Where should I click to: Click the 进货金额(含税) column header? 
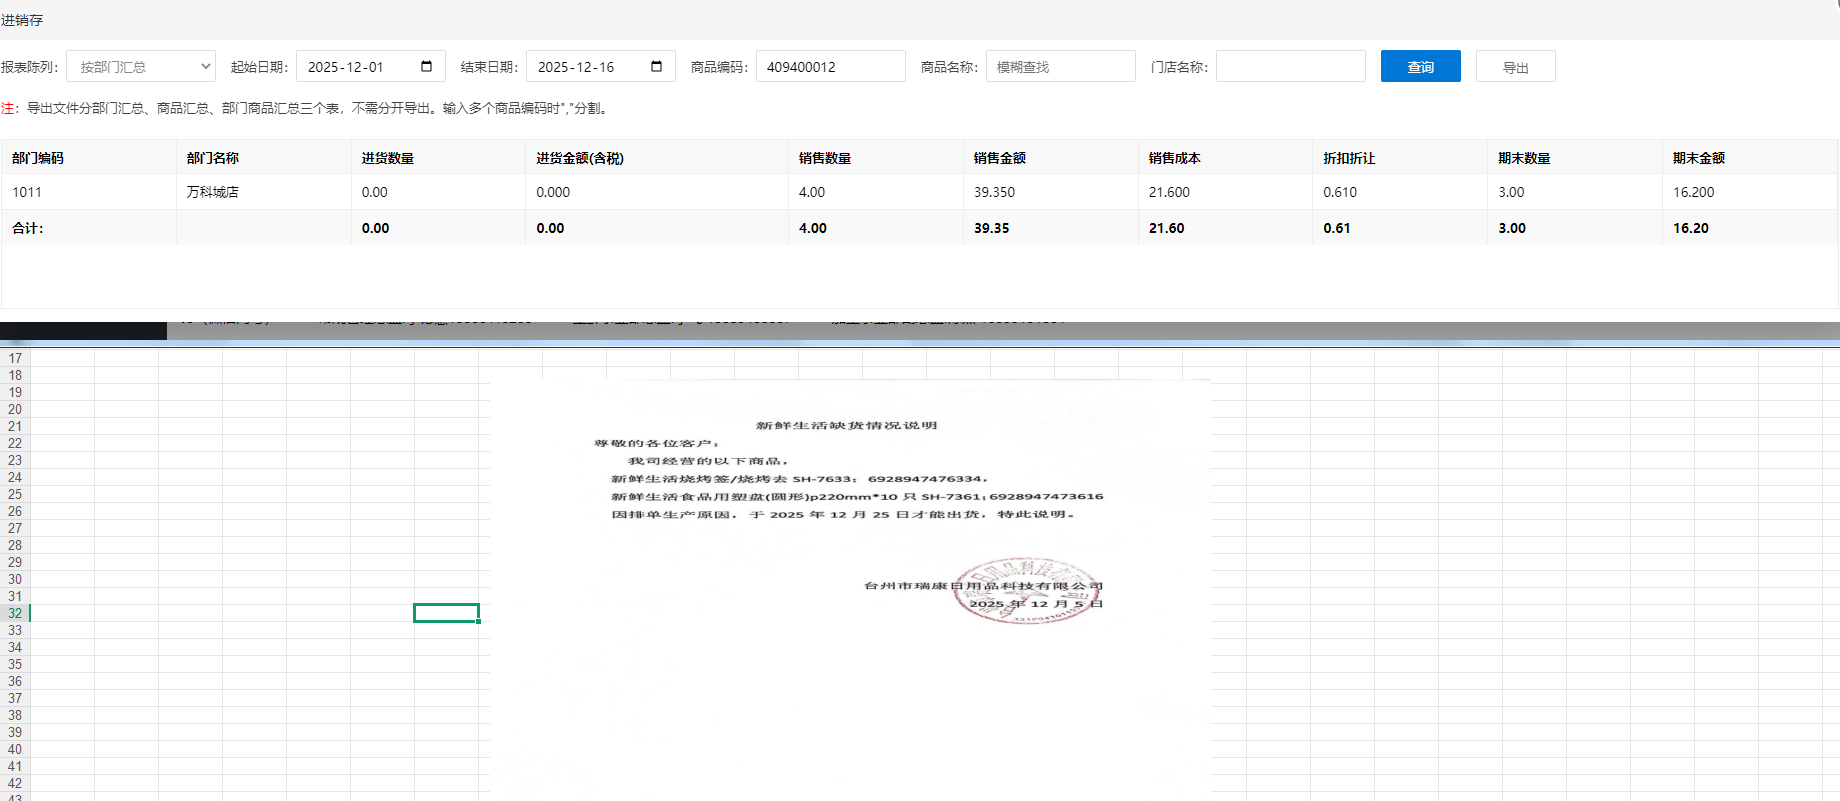pos(580,158)
